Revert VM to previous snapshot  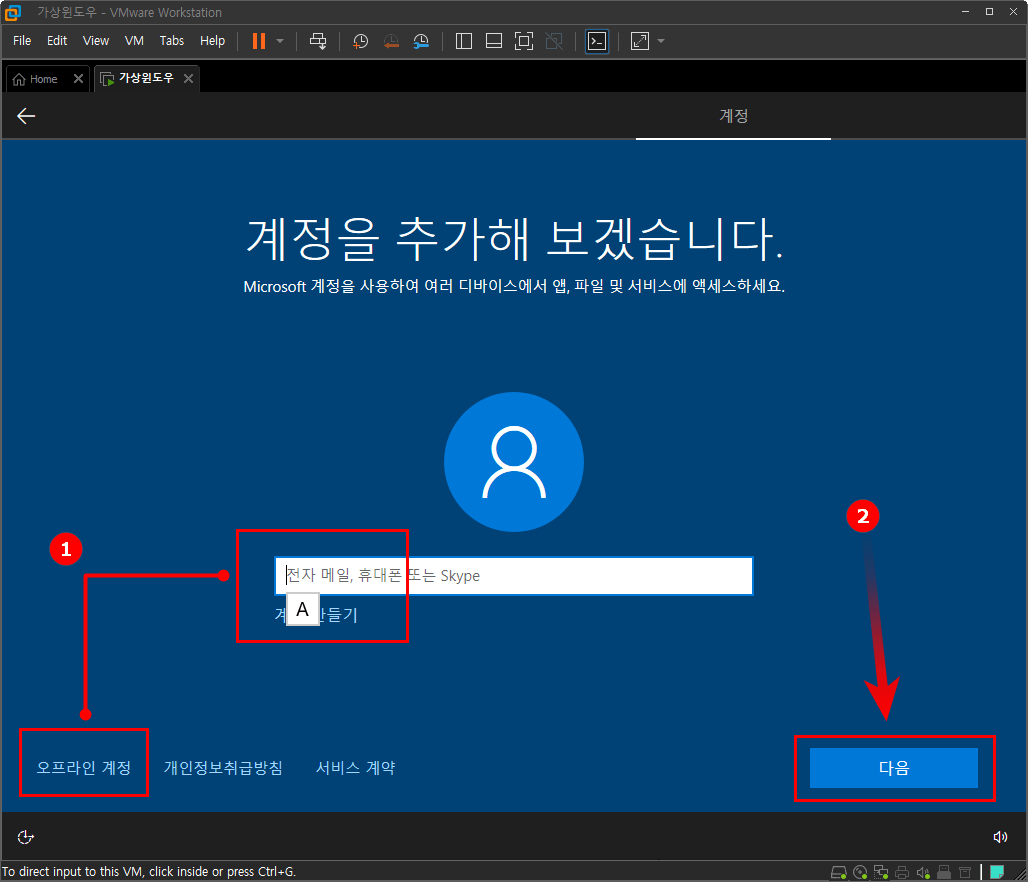tap(391, 41)
